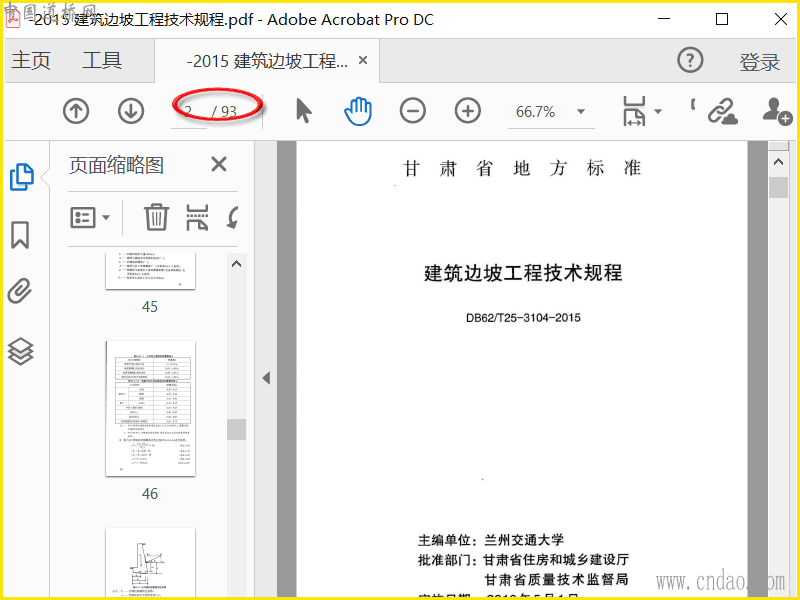
Task: Select the 建筑边坡工程 document tab
Action: coord(267,61)
